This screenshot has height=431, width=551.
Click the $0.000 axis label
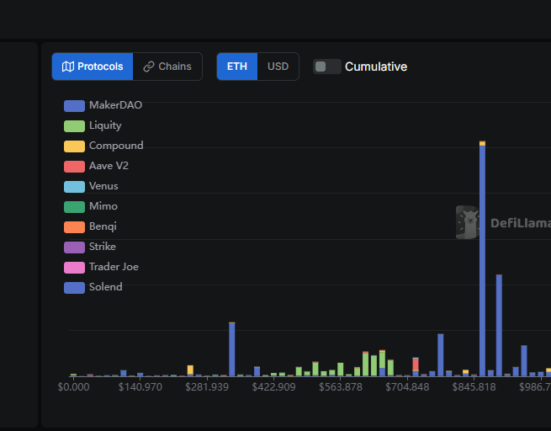click(73, 387)
